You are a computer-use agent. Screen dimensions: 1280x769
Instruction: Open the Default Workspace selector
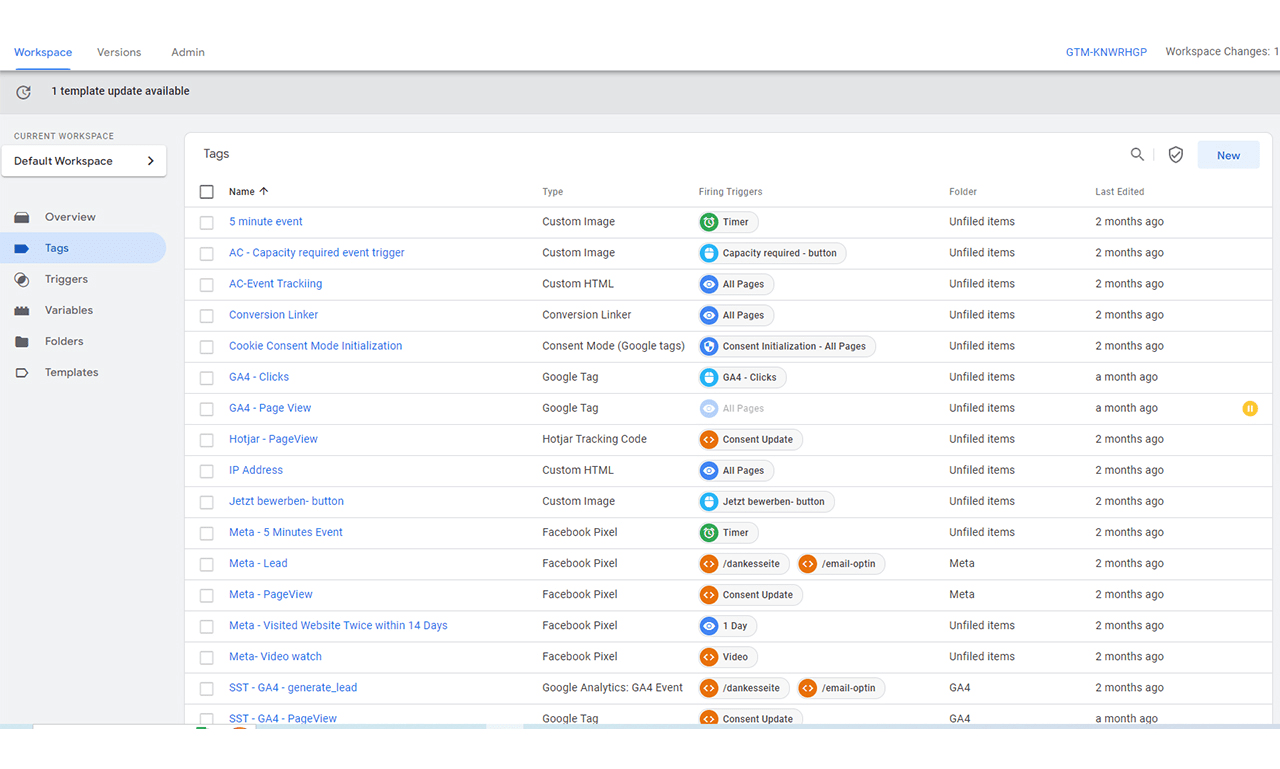[x=84, y=161]
